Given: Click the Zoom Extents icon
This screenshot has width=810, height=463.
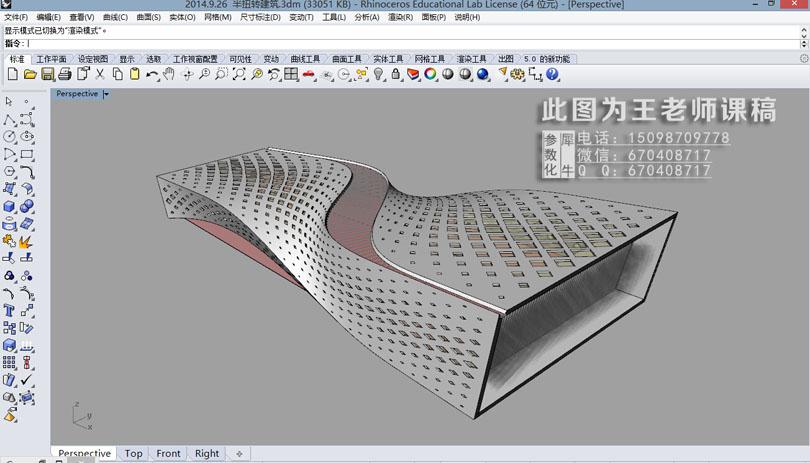Looking at the screenshot, I should 239,74.
